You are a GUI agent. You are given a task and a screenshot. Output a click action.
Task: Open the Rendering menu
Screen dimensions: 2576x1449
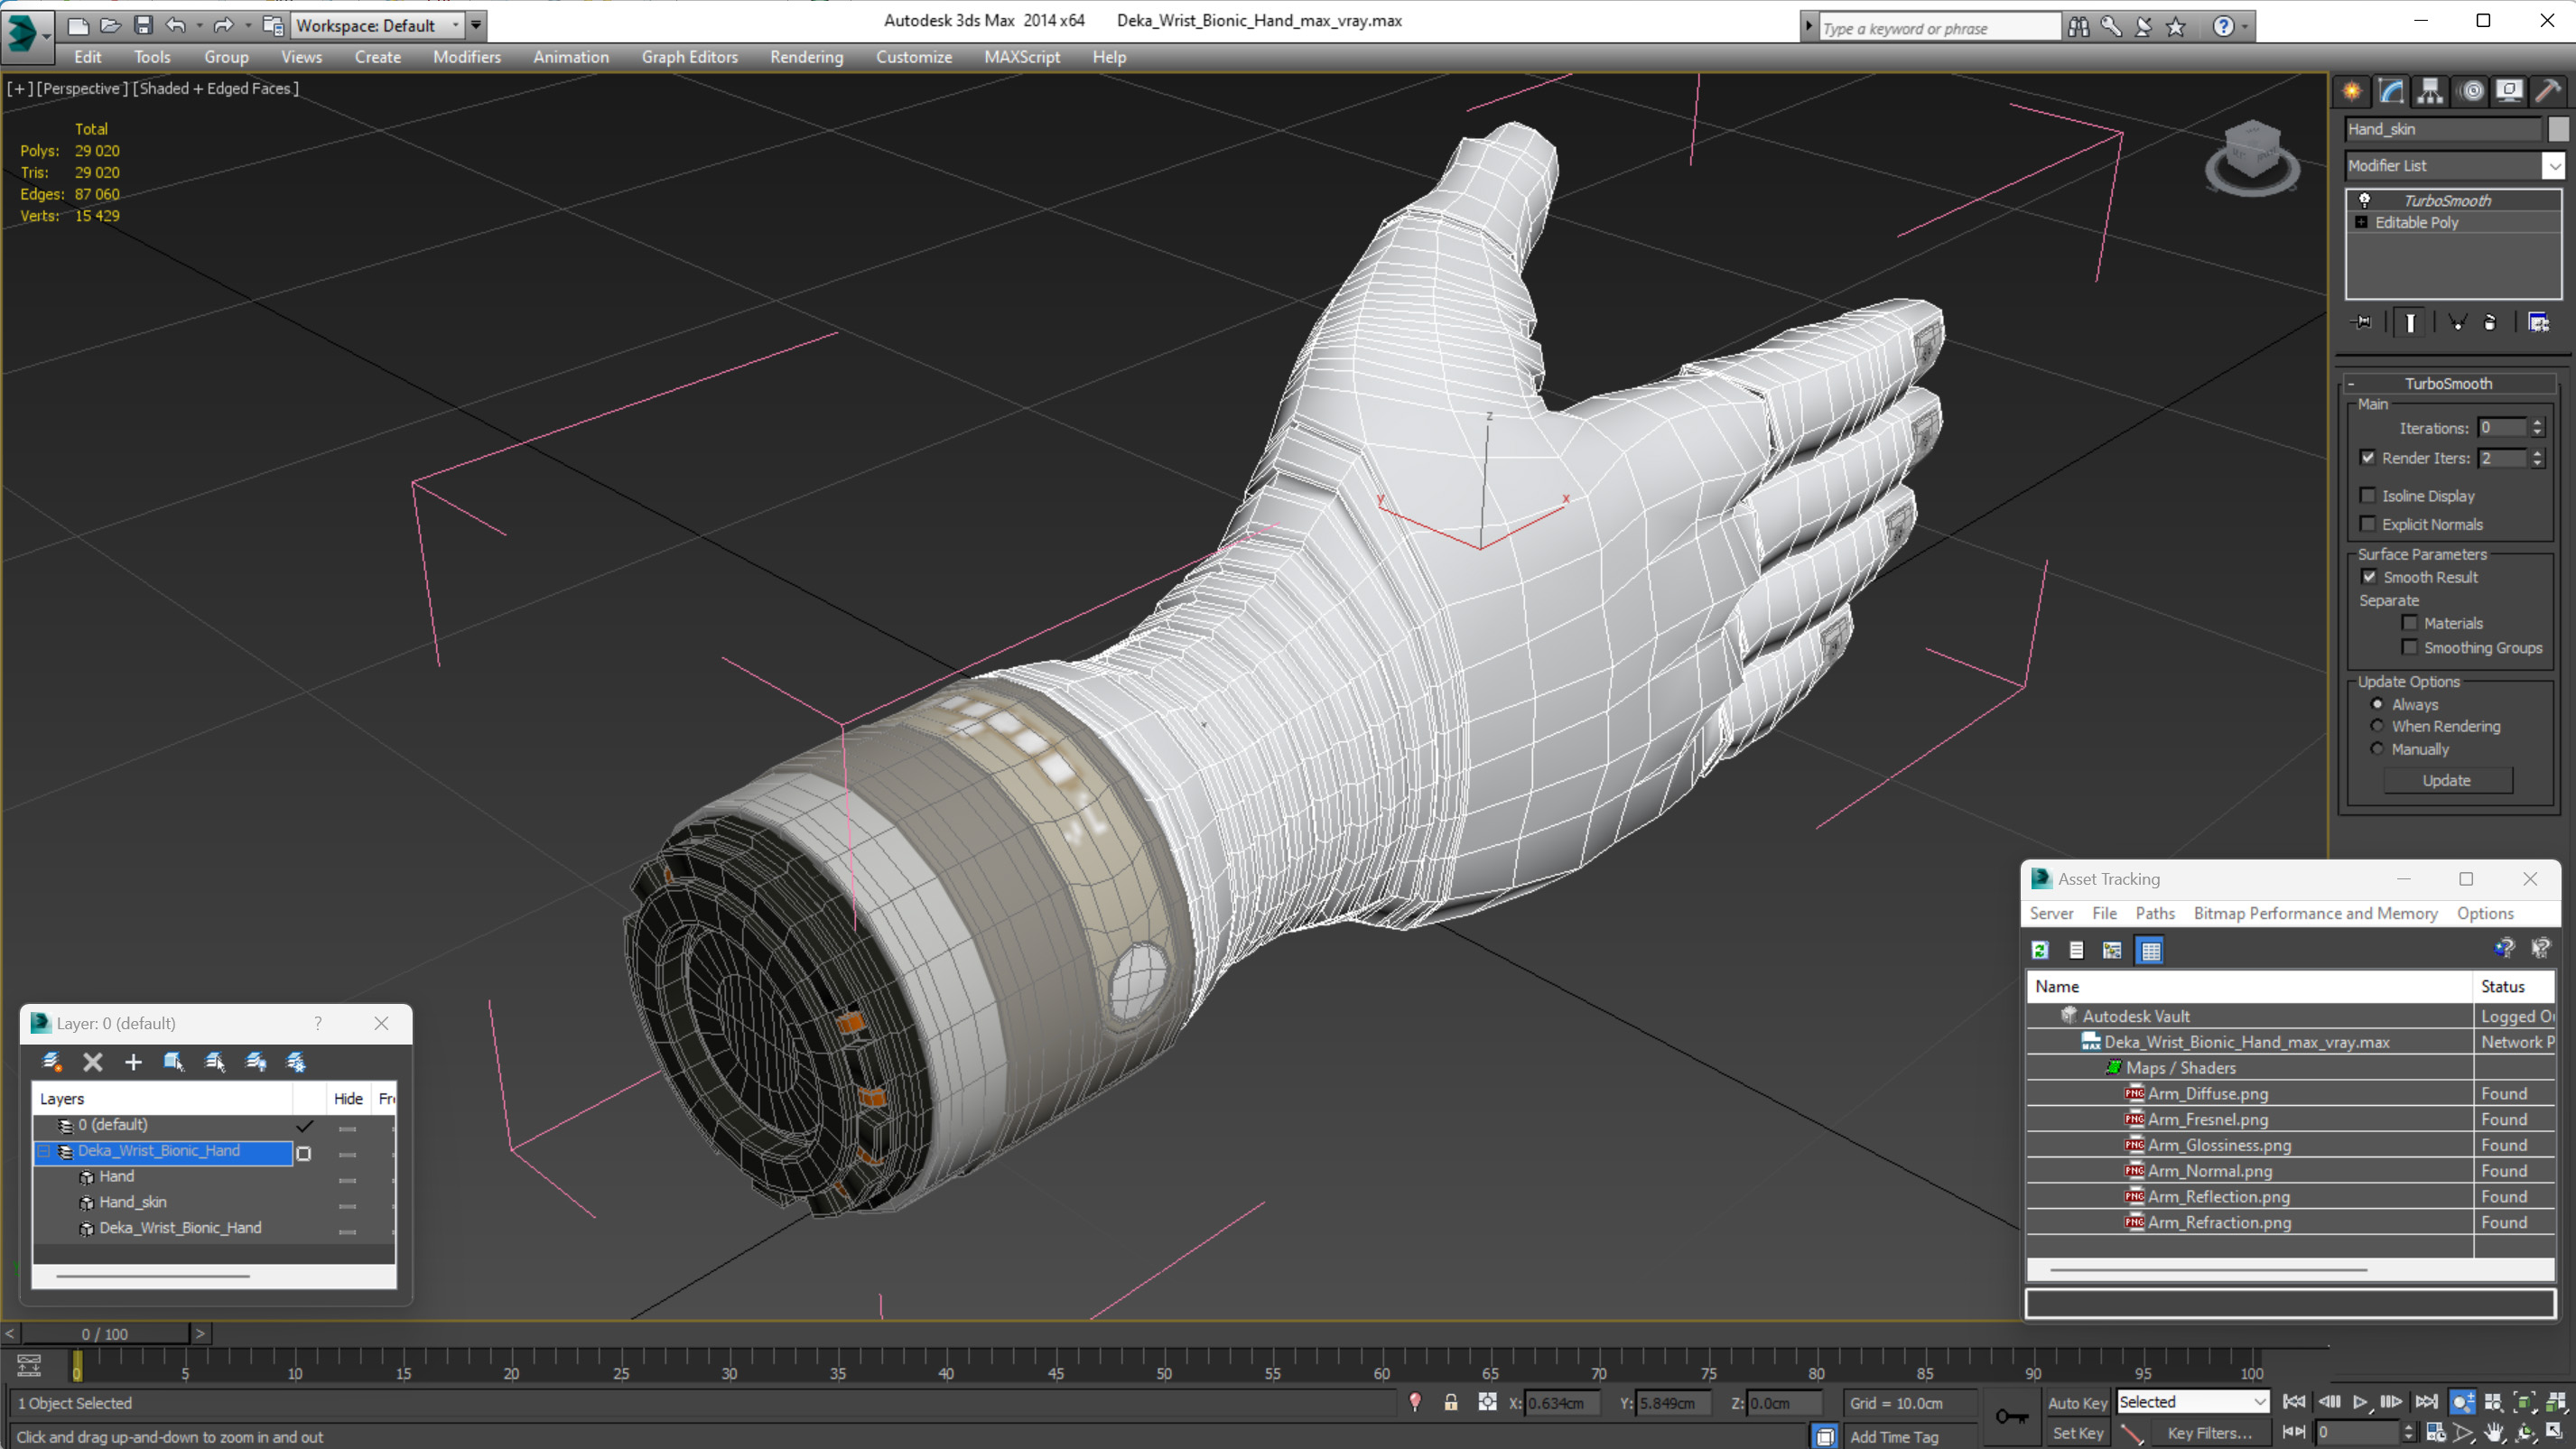pos(806,57)
